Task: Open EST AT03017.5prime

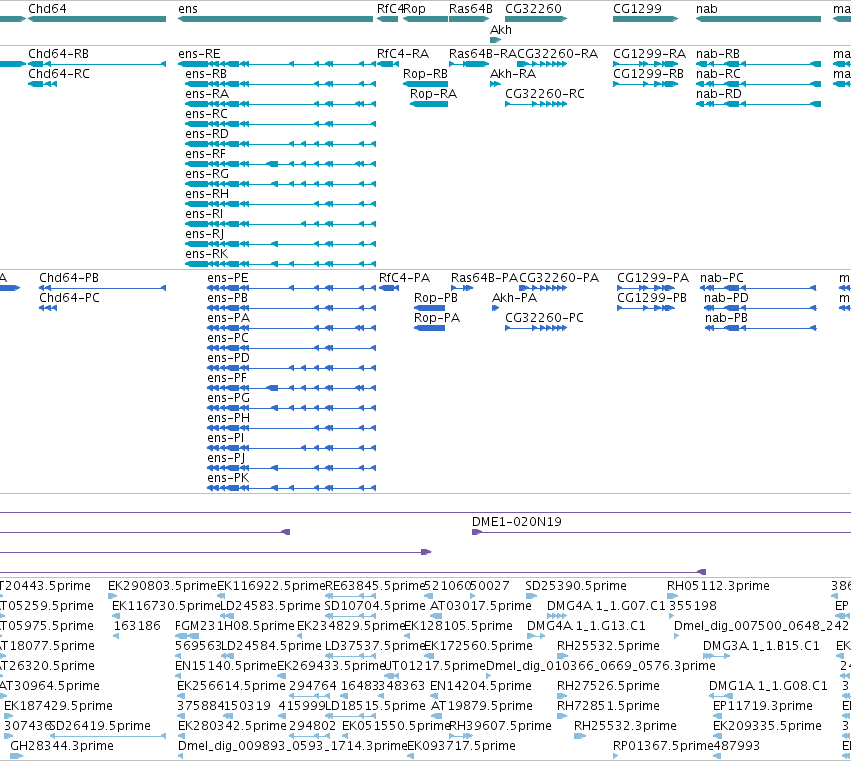Action: click(481, 606)
